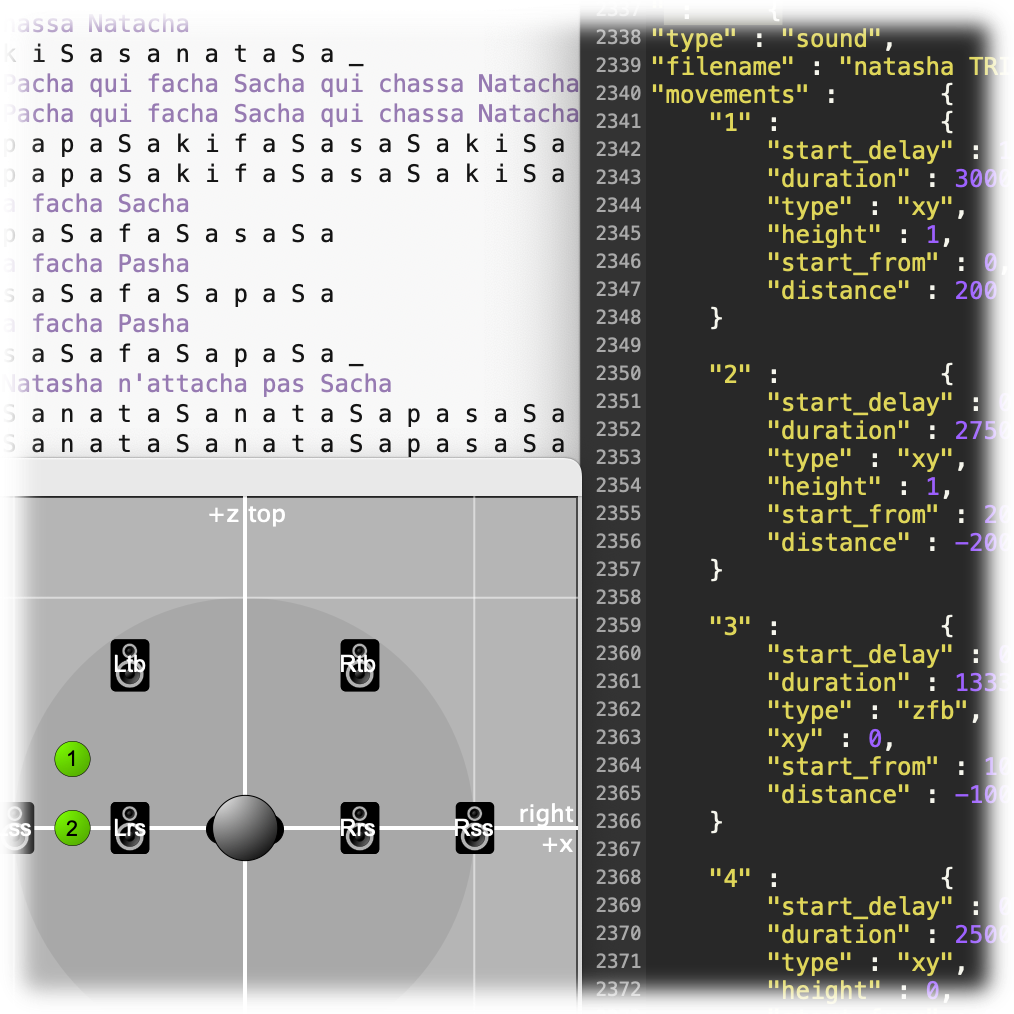Select the Lrs rear surround speaker icon
The image size is (1014, 1014).
(x=128, y=827)
